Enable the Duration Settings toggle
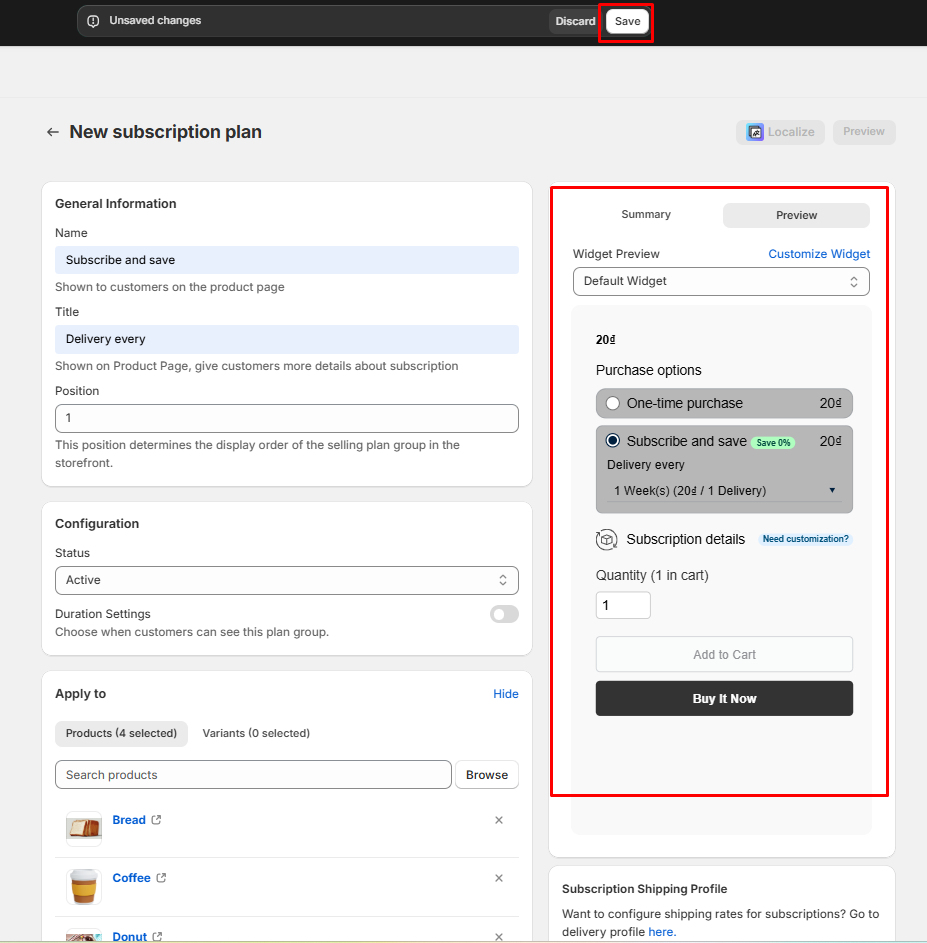 coord(504,614)
